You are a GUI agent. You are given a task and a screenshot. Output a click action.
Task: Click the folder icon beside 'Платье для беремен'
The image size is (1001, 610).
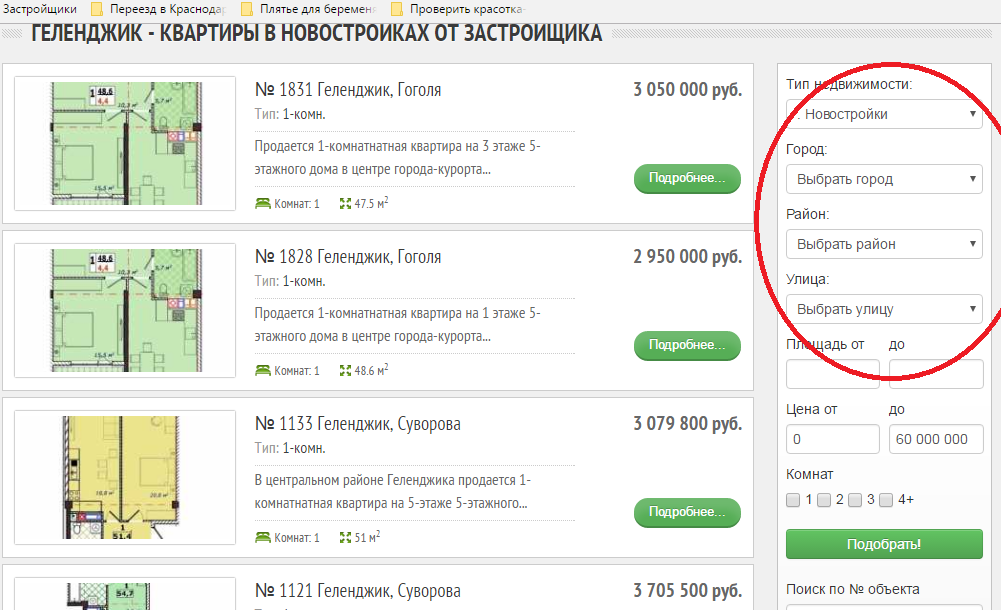pos(247,9)
